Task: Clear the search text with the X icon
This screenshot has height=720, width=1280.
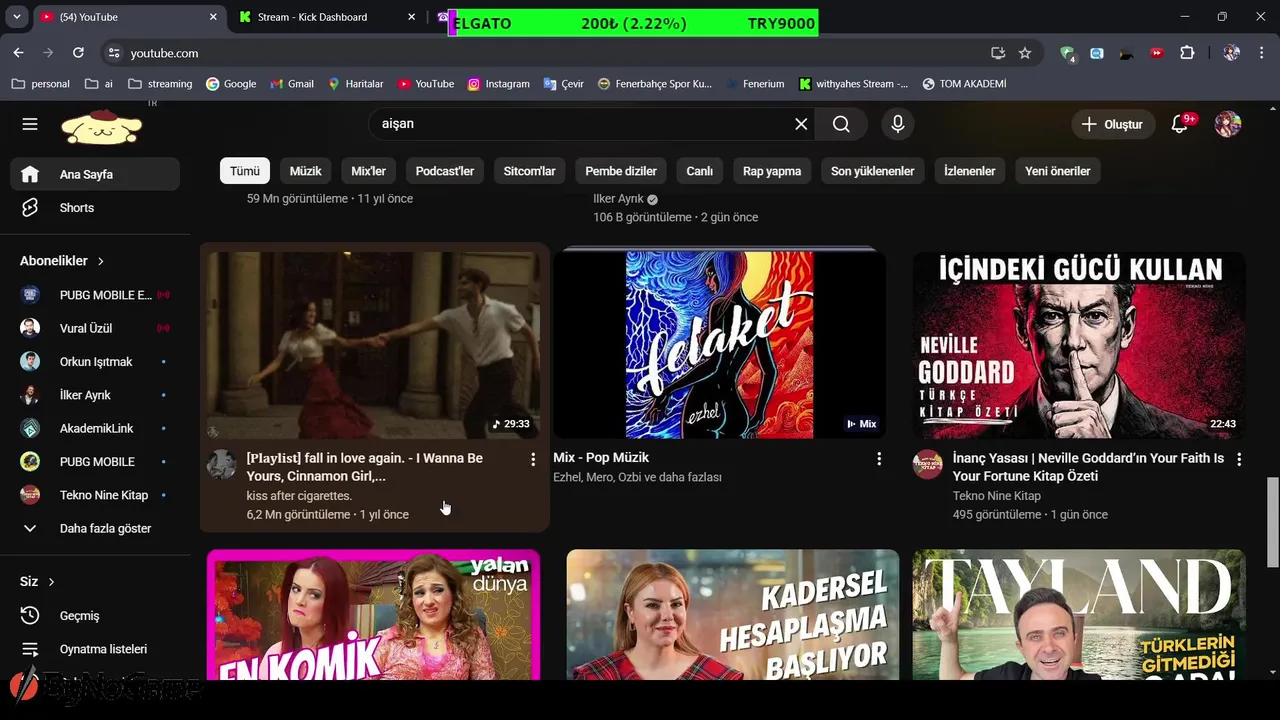Action: coord(801,124)
